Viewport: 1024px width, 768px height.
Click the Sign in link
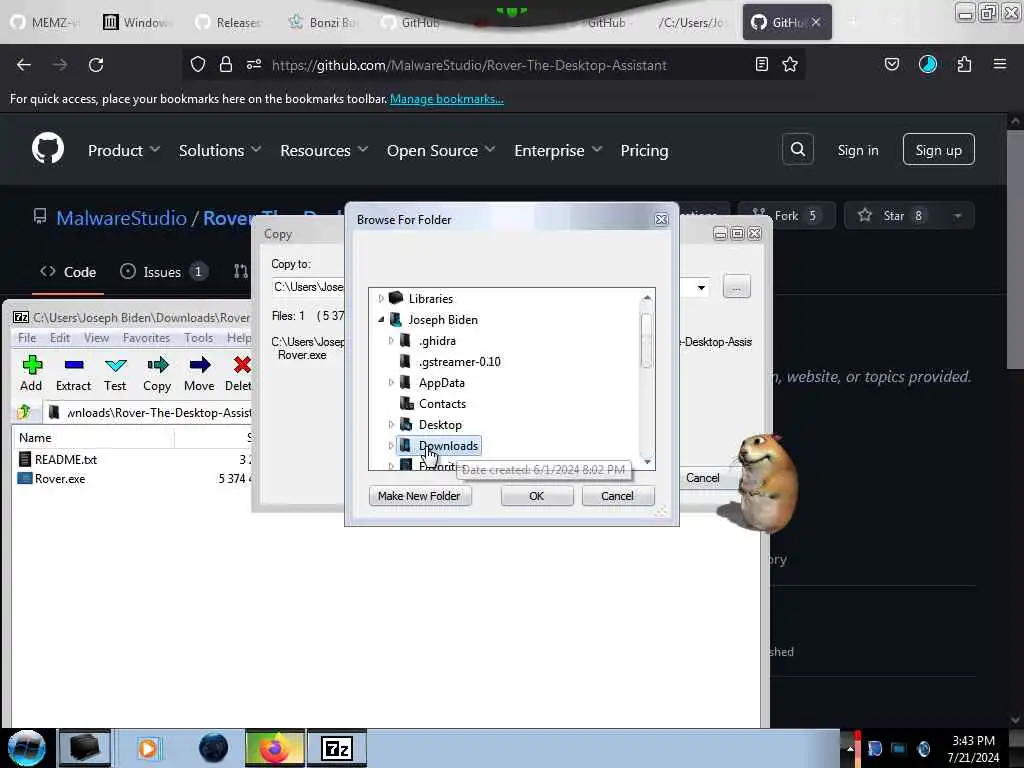(x=857, y=150)
